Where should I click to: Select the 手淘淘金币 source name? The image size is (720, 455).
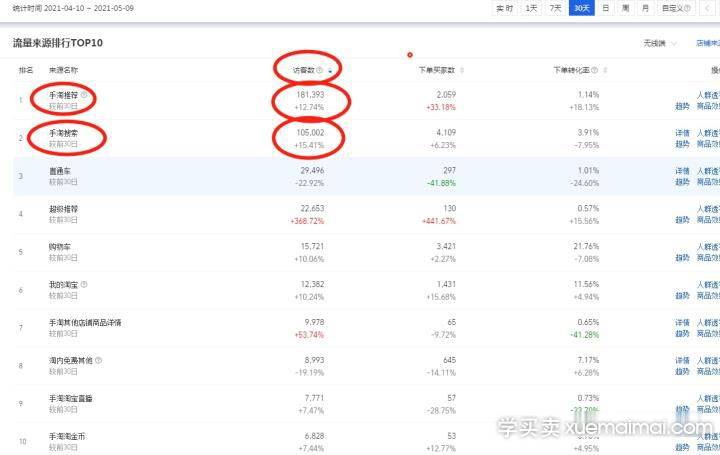pos(67,436)
